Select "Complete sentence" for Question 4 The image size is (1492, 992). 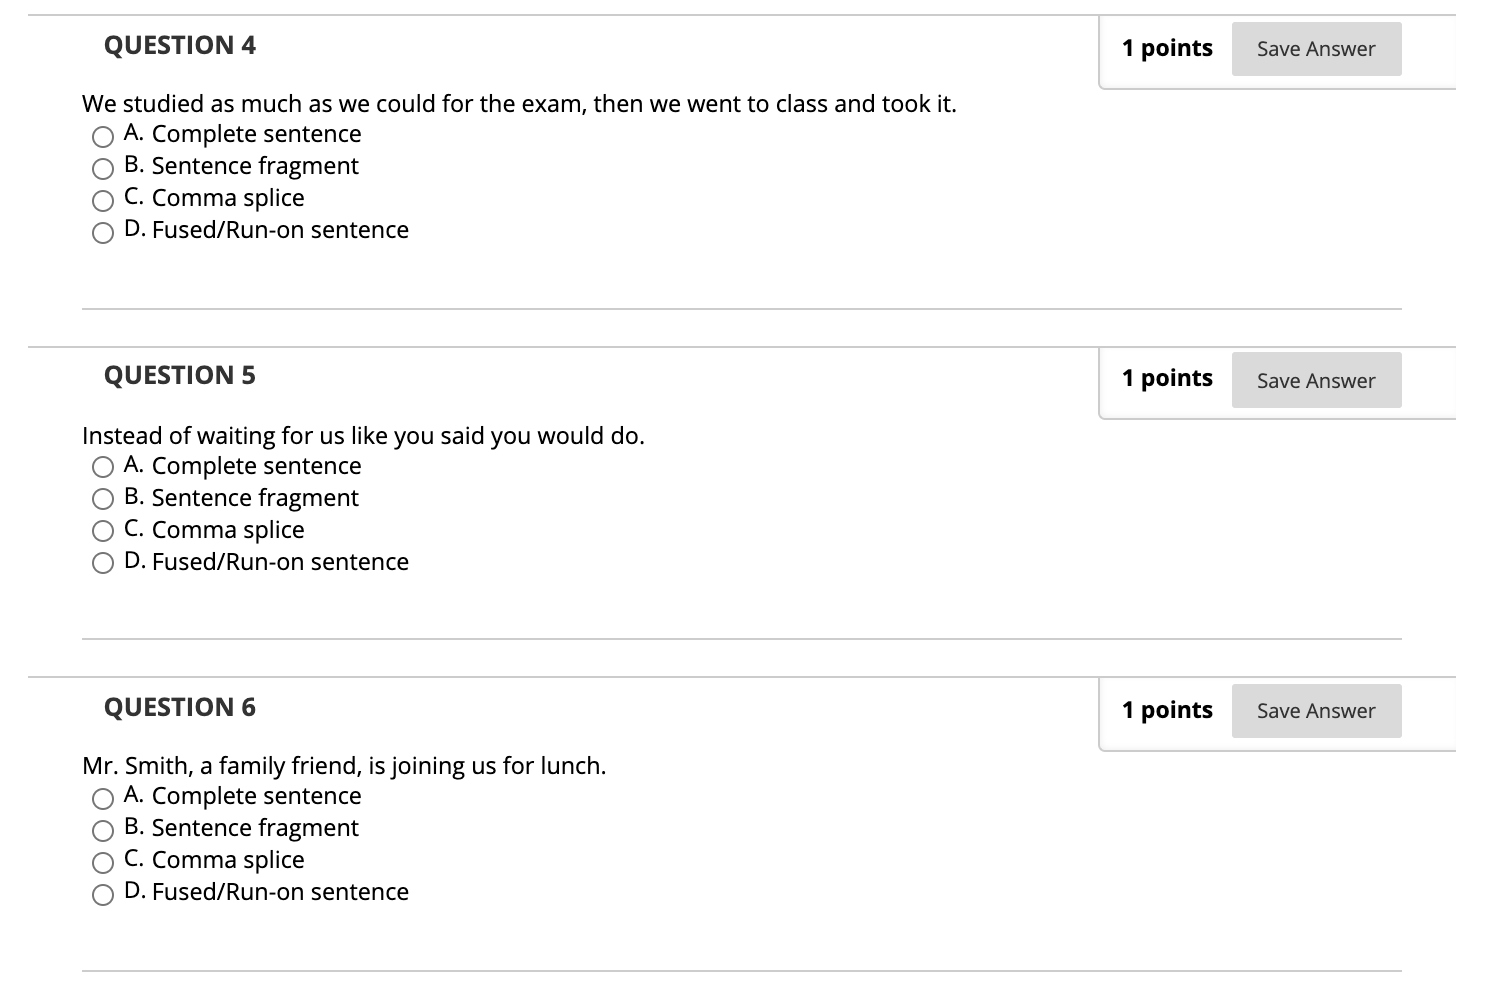coord(103,136)
